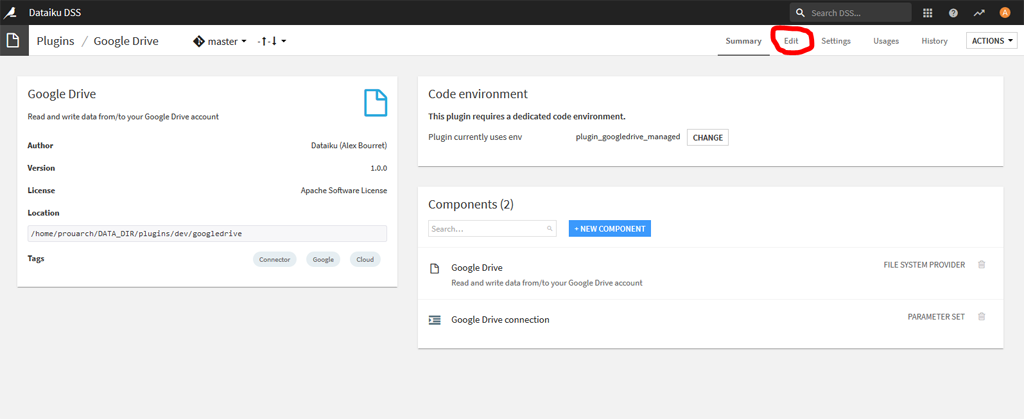This screenshot has width=1024, height=419.
Task: Select the Connector tag chip
Action: click(x=274, y=259)
